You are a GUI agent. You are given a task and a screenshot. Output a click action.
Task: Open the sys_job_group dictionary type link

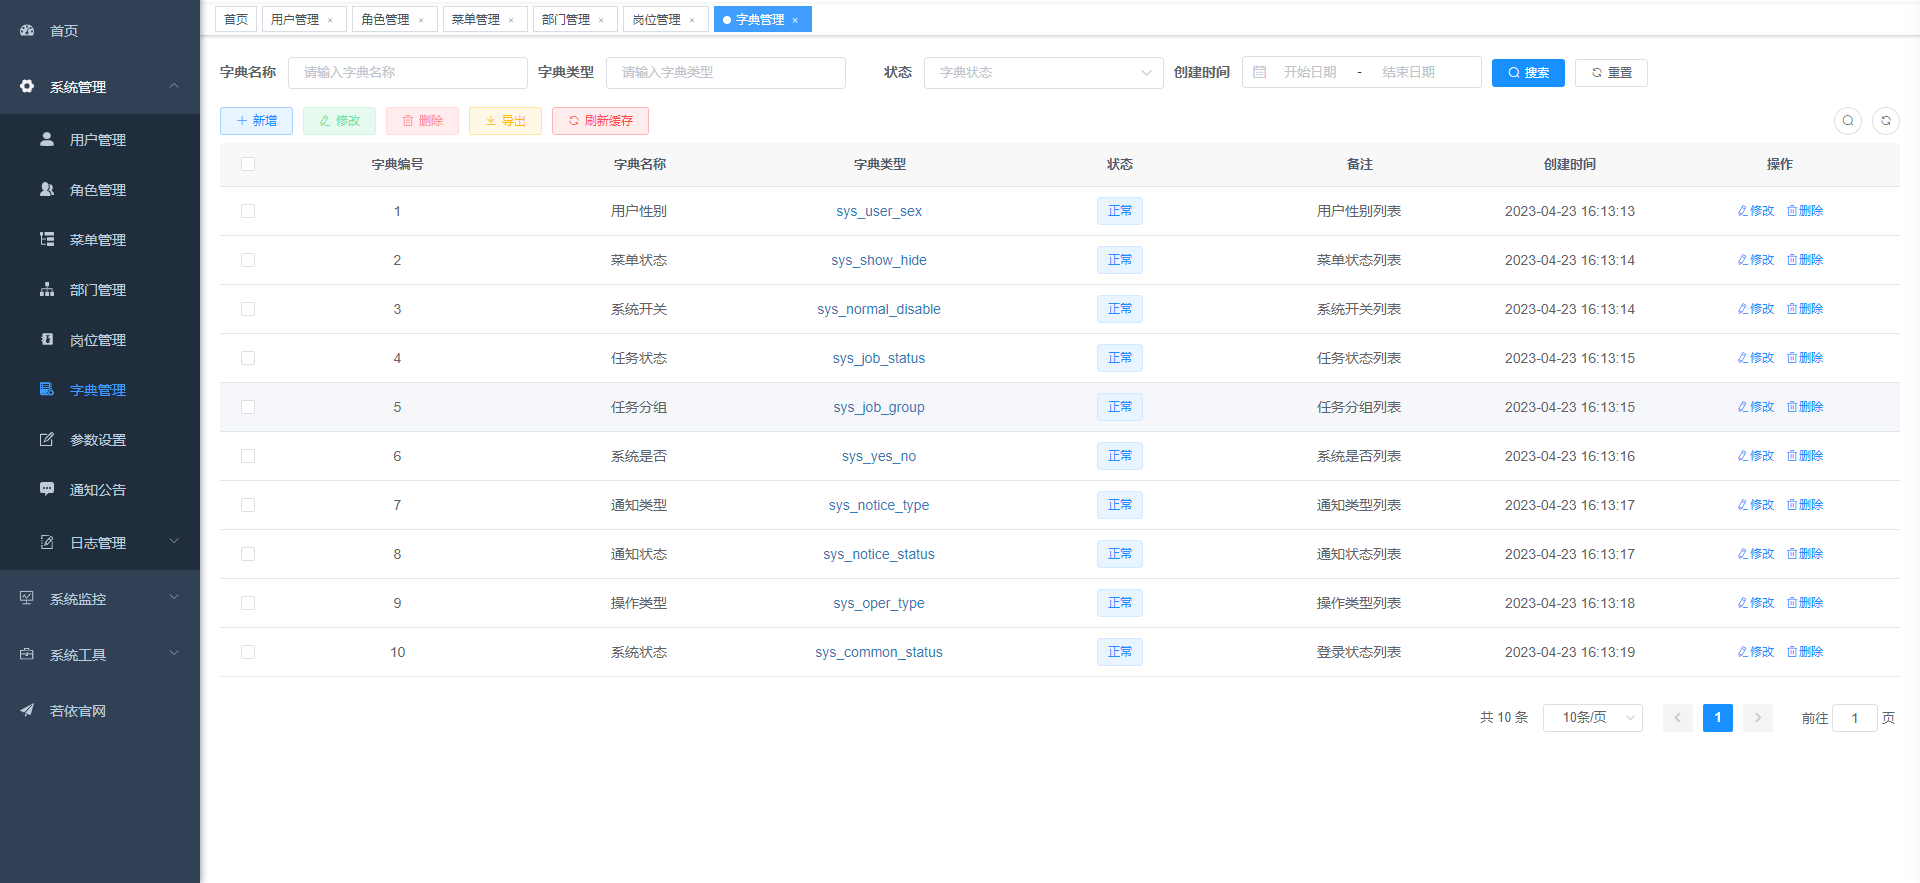click(x=879, y=407)
